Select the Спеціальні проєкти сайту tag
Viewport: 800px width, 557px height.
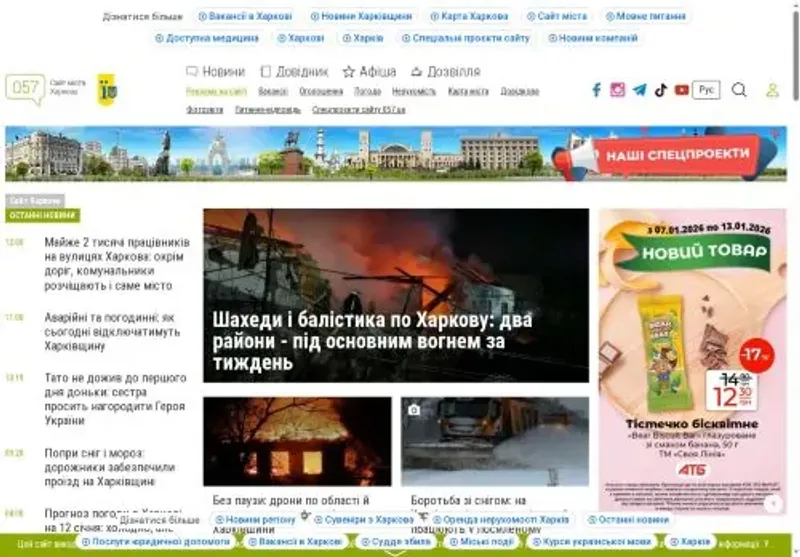[466, 38]
